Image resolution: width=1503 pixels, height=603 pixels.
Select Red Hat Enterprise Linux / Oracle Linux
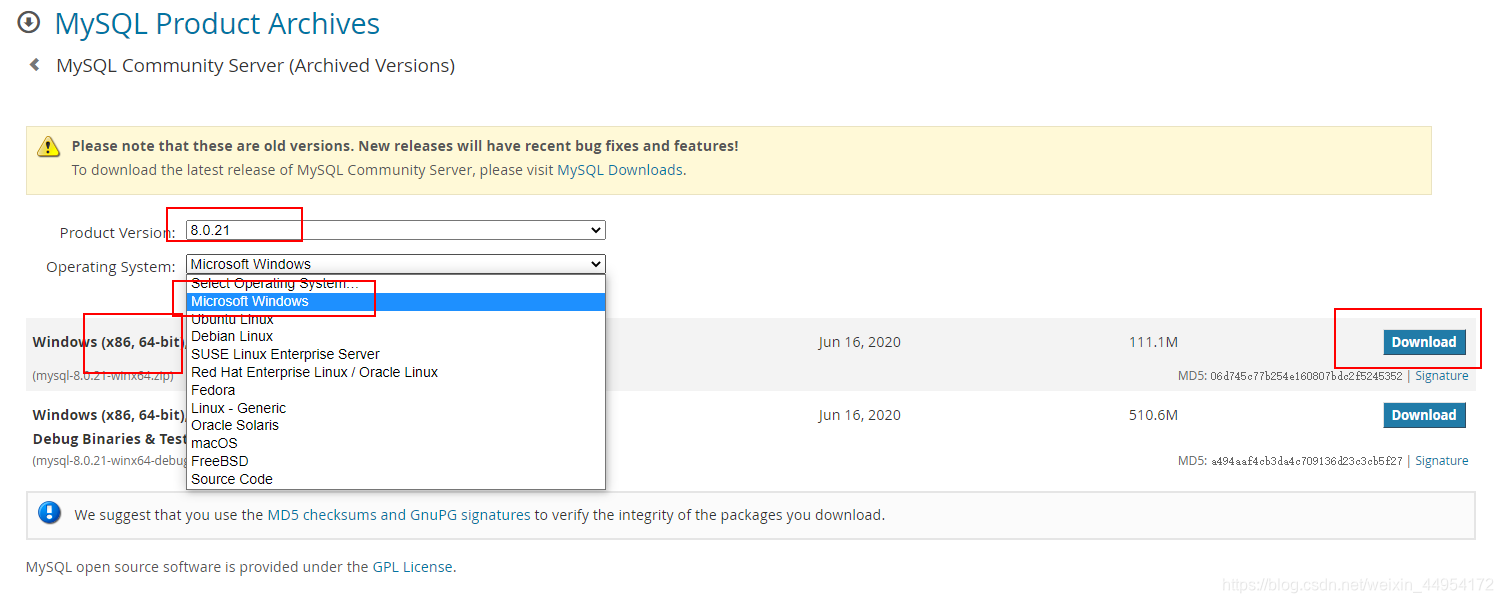click(x=396, y=372)
